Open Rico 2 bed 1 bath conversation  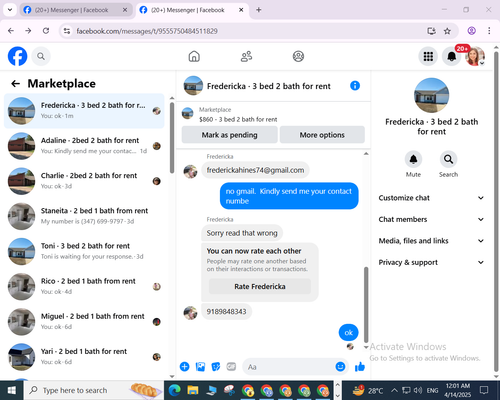[84, 286]
